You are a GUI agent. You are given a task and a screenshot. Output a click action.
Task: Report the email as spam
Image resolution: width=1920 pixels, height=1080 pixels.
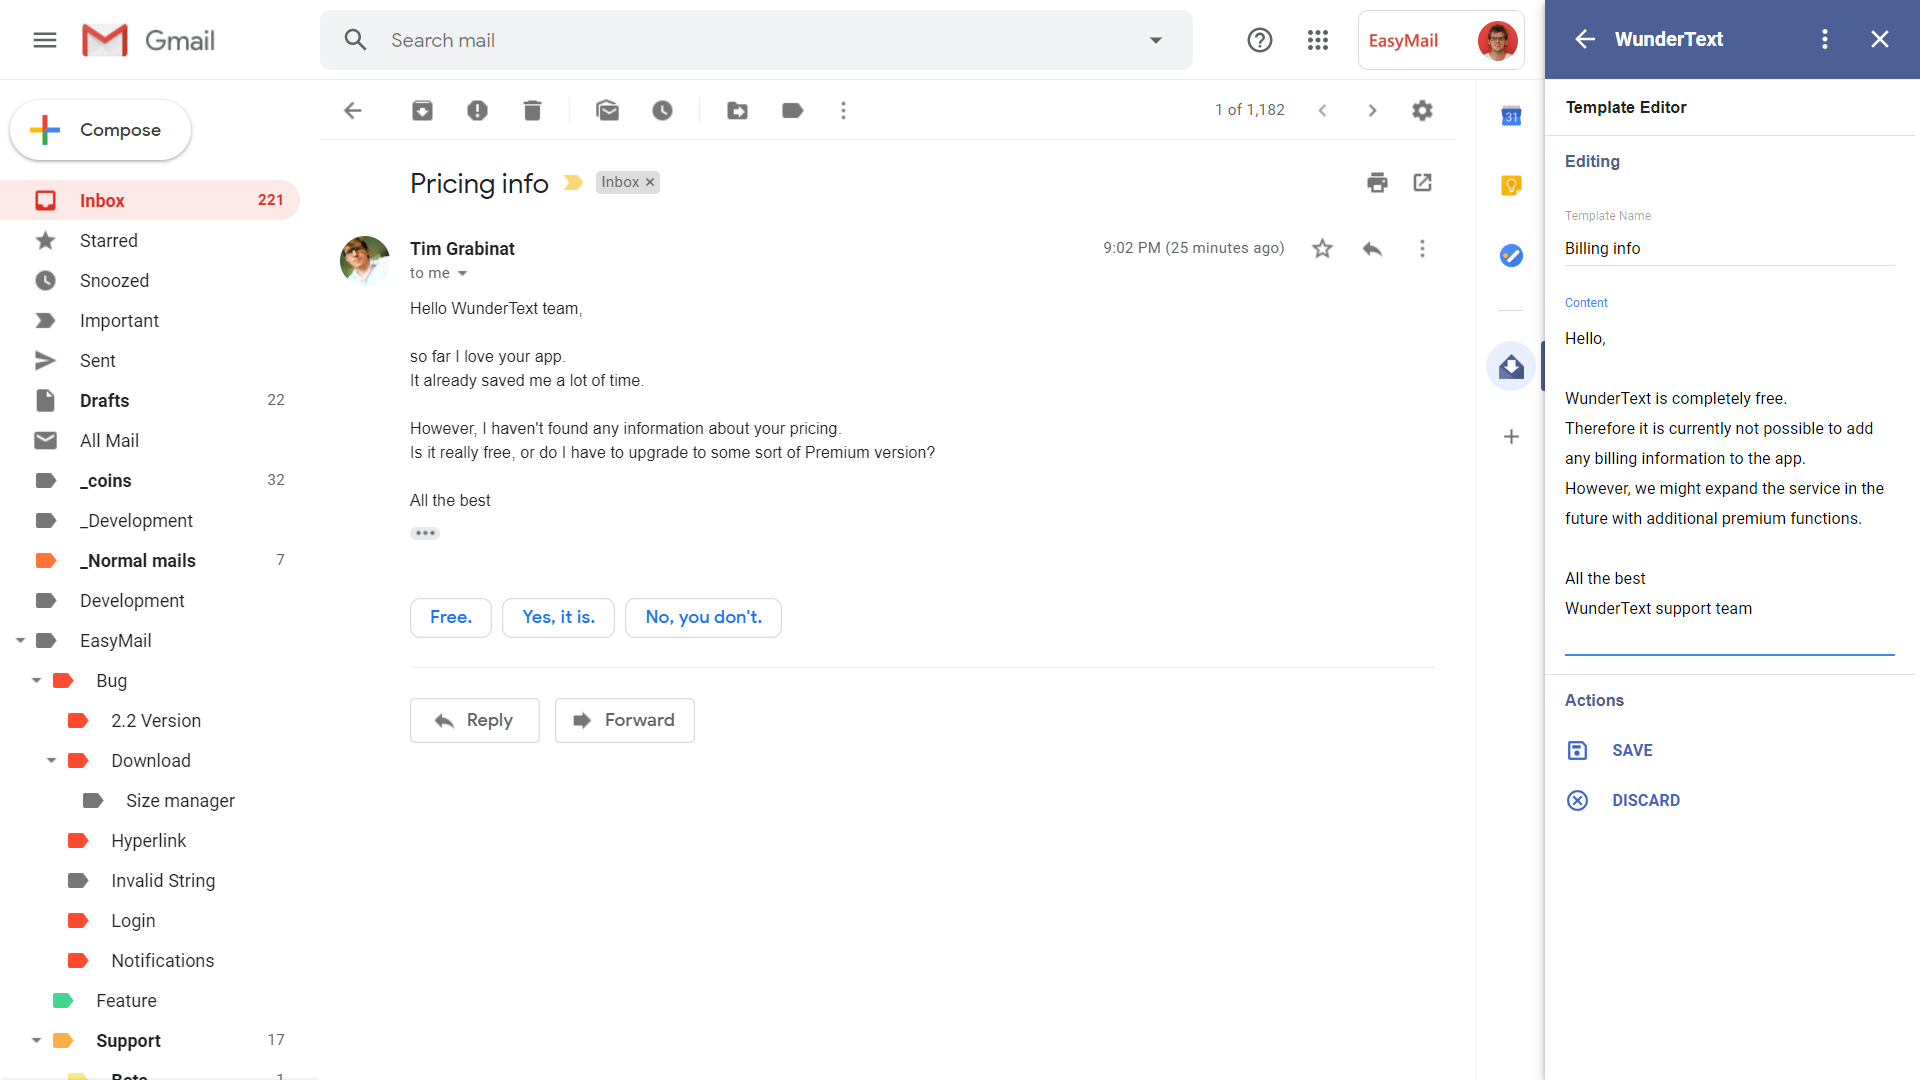tap(477, 110)
